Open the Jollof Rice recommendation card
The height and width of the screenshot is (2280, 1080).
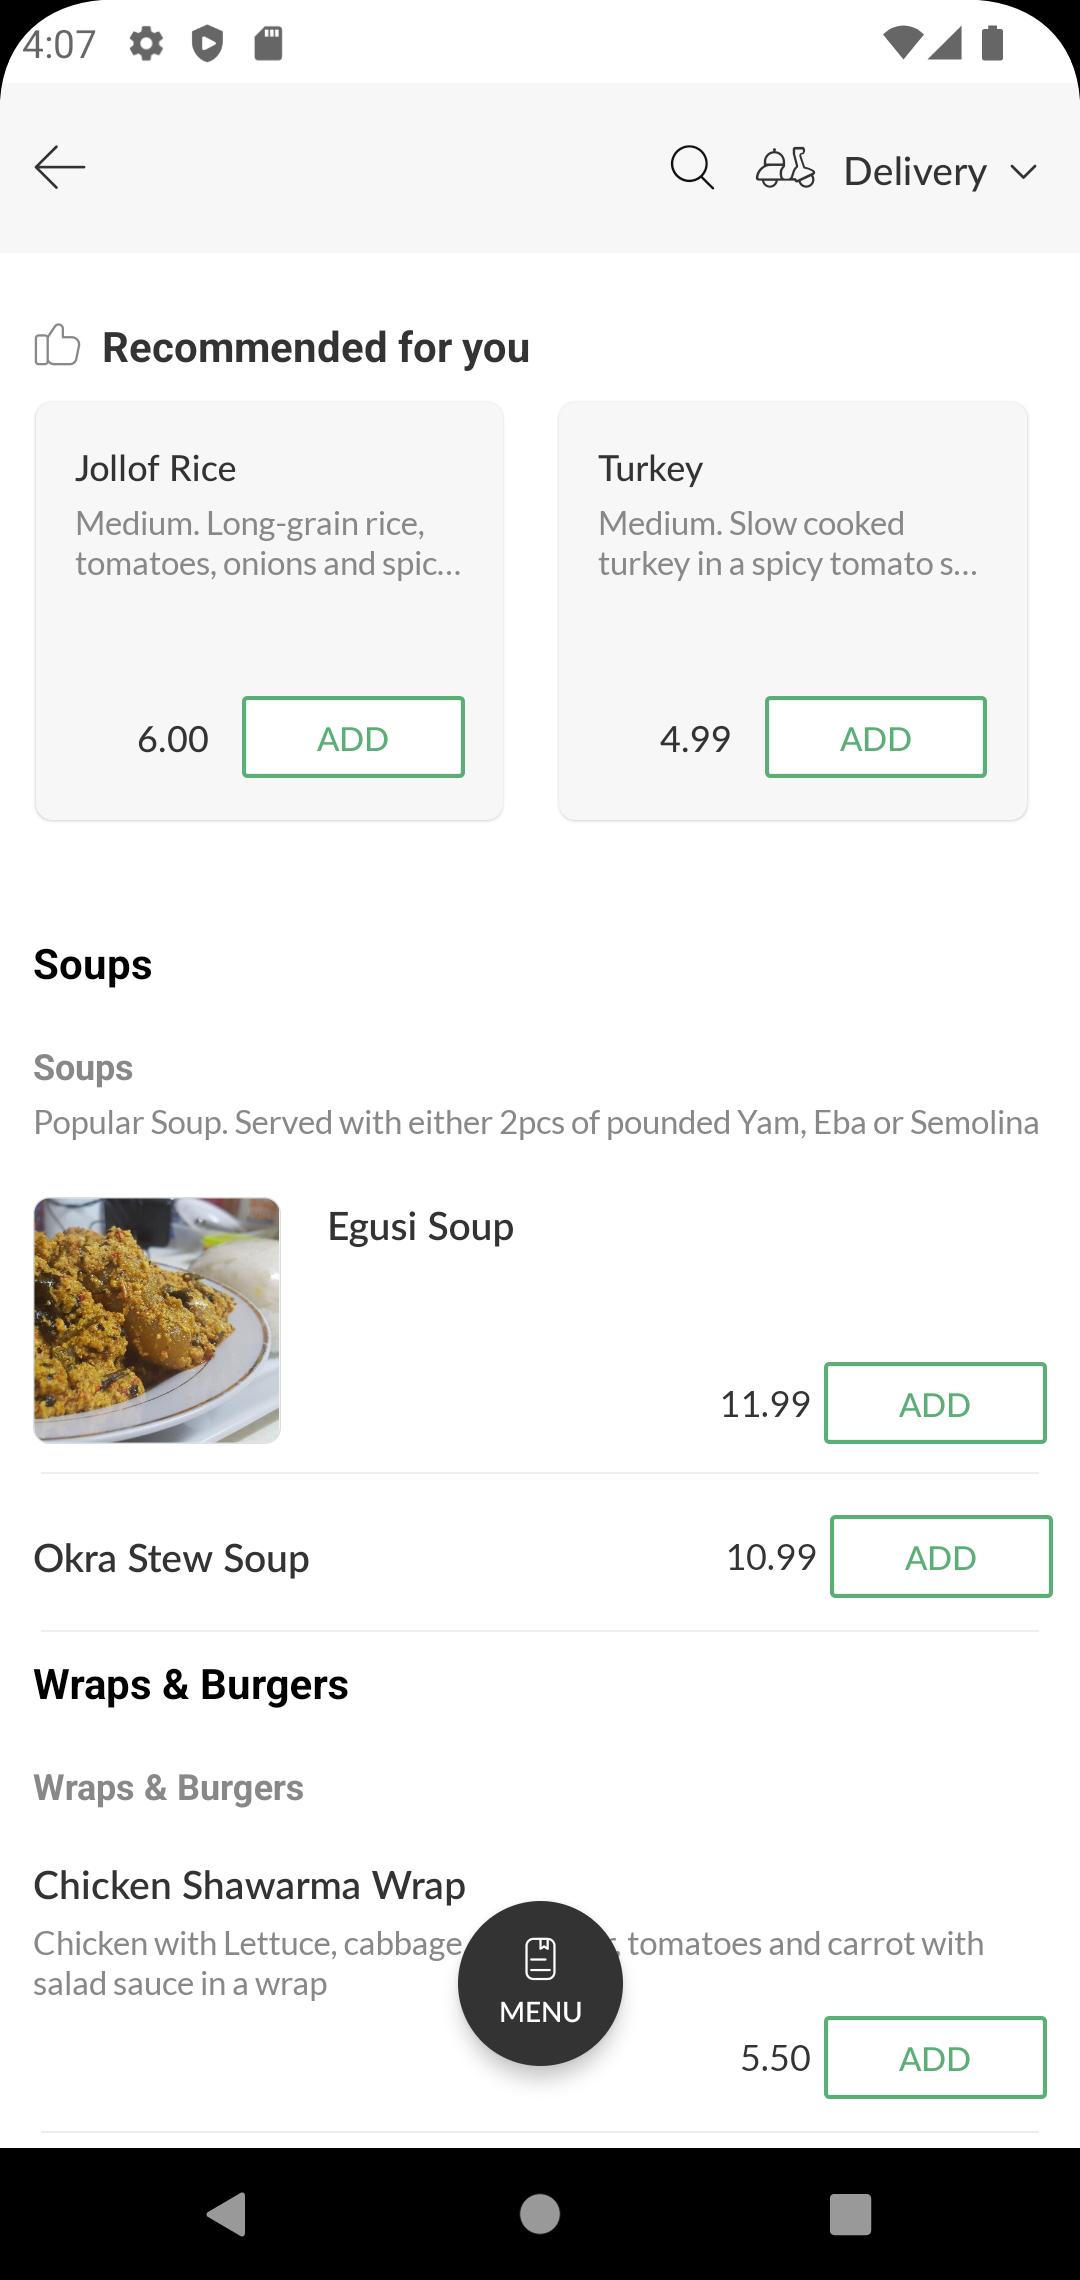point(269,611)
